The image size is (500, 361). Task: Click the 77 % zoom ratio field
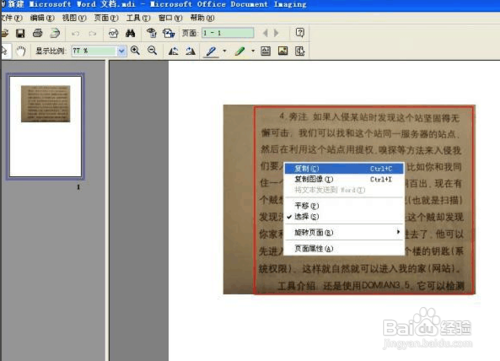coord(94,51)
